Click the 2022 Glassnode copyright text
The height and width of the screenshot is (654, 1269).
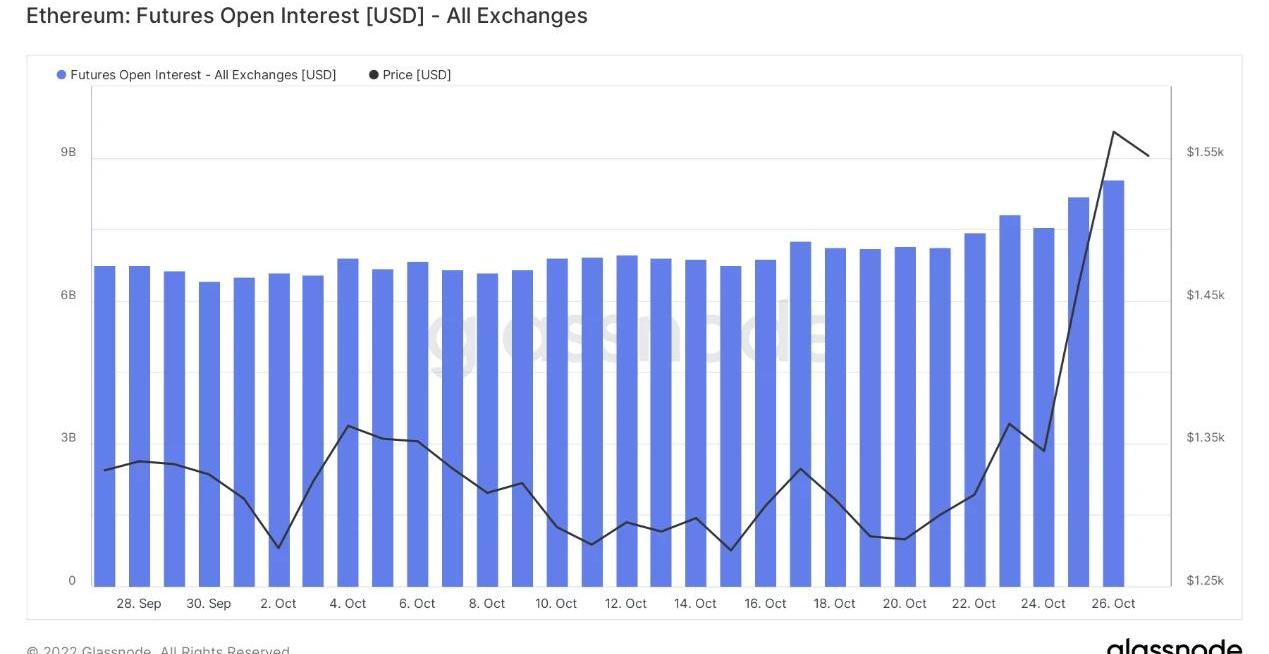(x=158, y=650)
